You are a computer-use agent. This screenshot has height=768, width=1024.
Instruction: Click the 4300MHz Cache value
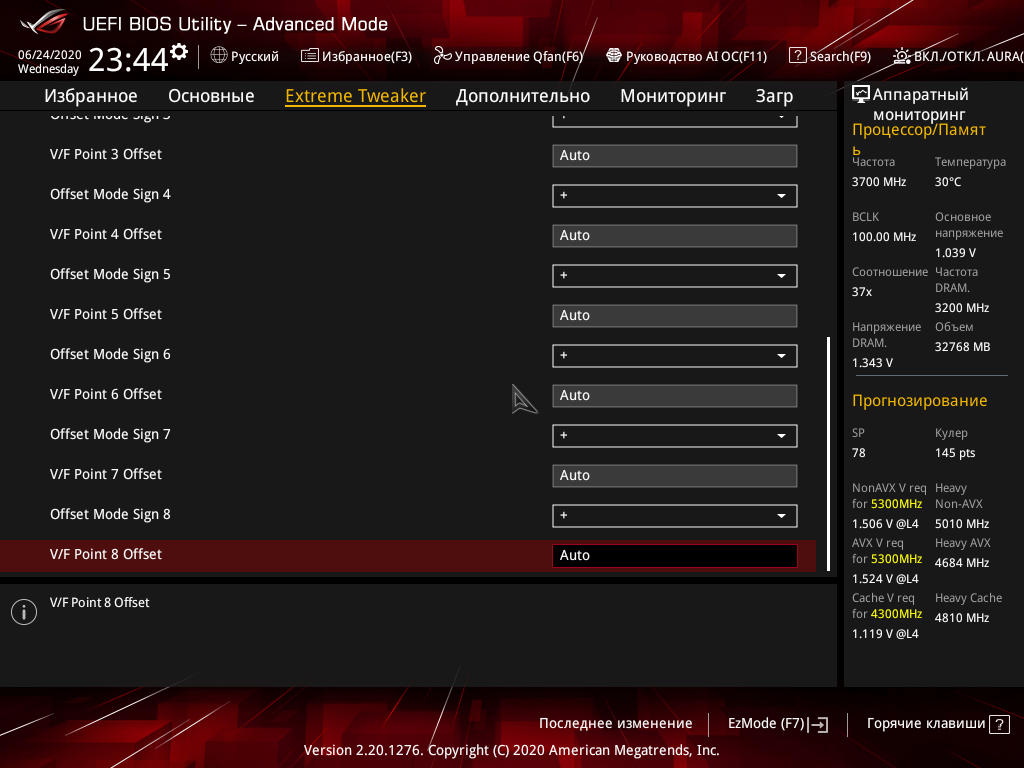click(896, 614)
